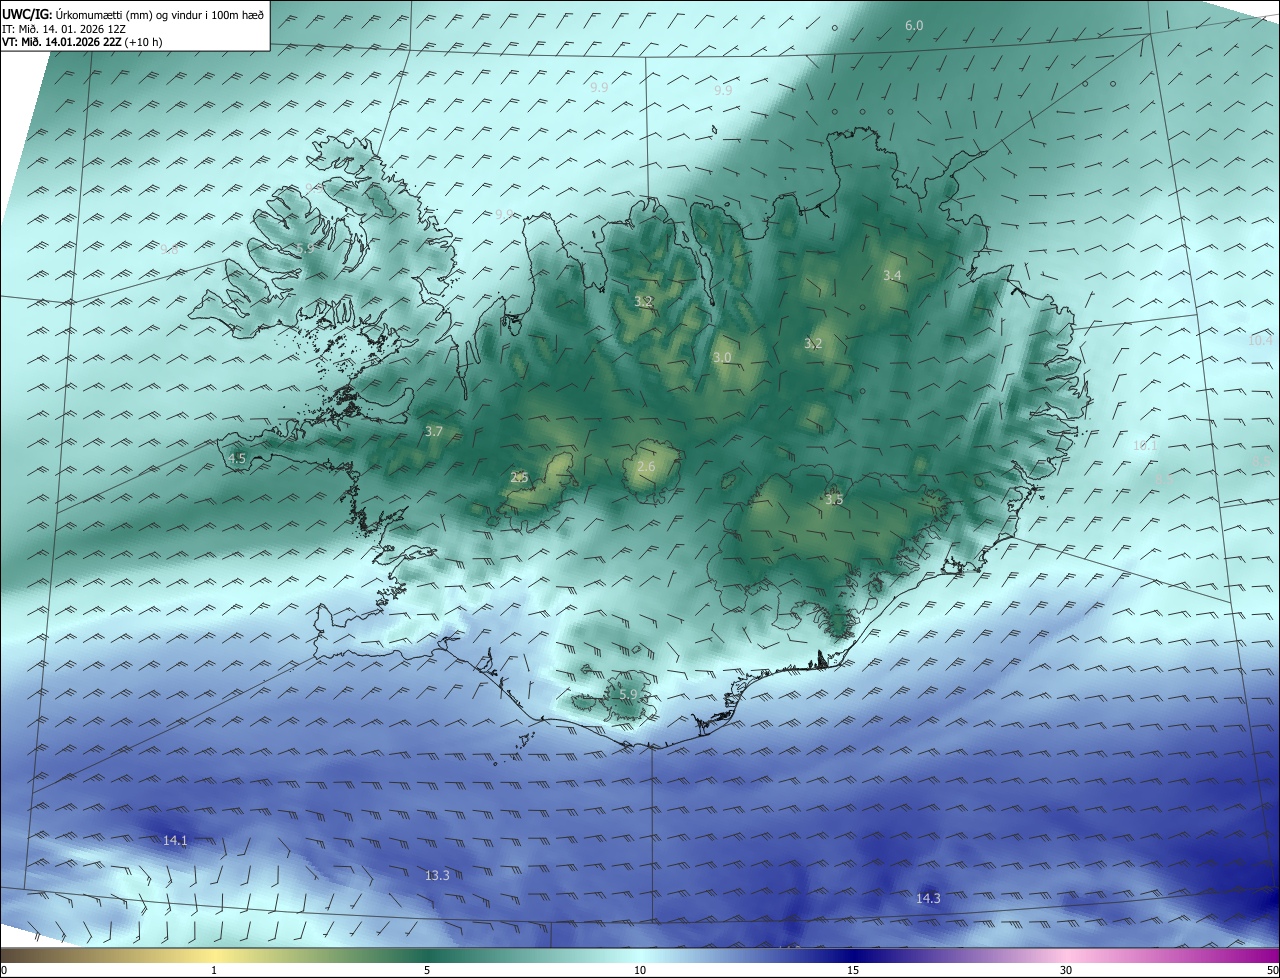The height and width of the screenshot is (978, 1280).
Task: Click the 2.5 value on the map
Action: [519, 477]
